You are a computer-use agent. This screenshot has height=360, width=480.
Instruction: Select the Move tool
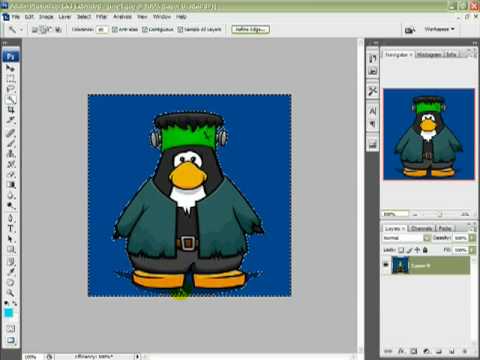click(x=10, y=68)
